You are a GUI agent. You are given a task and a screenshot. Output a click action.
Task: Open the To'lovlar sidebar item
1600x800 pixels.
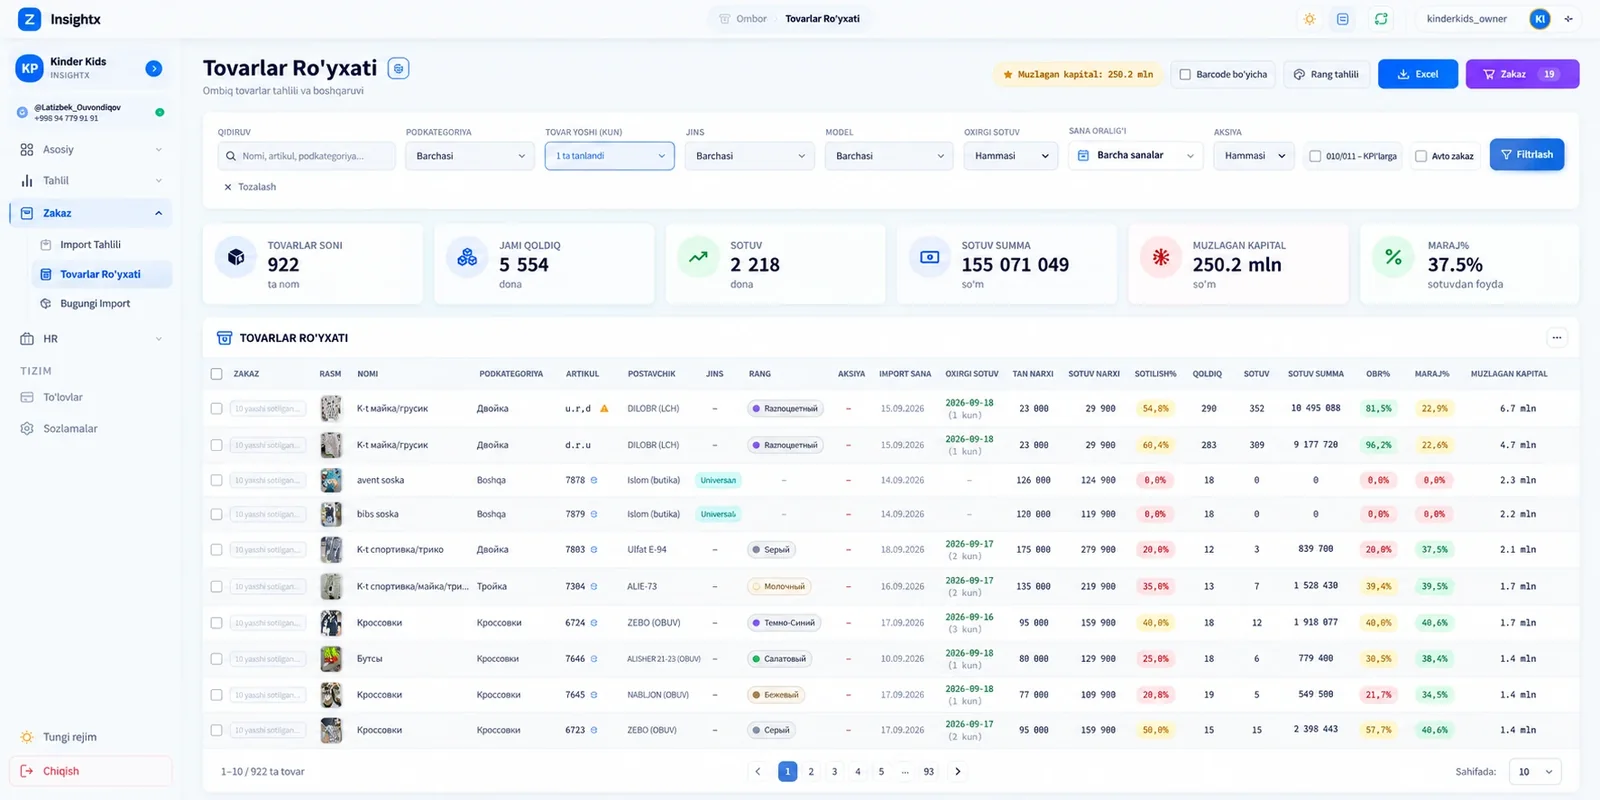coord(63,397)
